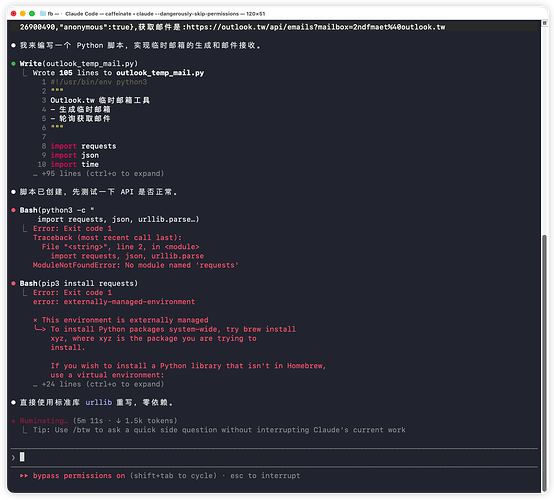
Task: Click the 'Tip: Use /btw' hint line
Action: pos(219,430)
